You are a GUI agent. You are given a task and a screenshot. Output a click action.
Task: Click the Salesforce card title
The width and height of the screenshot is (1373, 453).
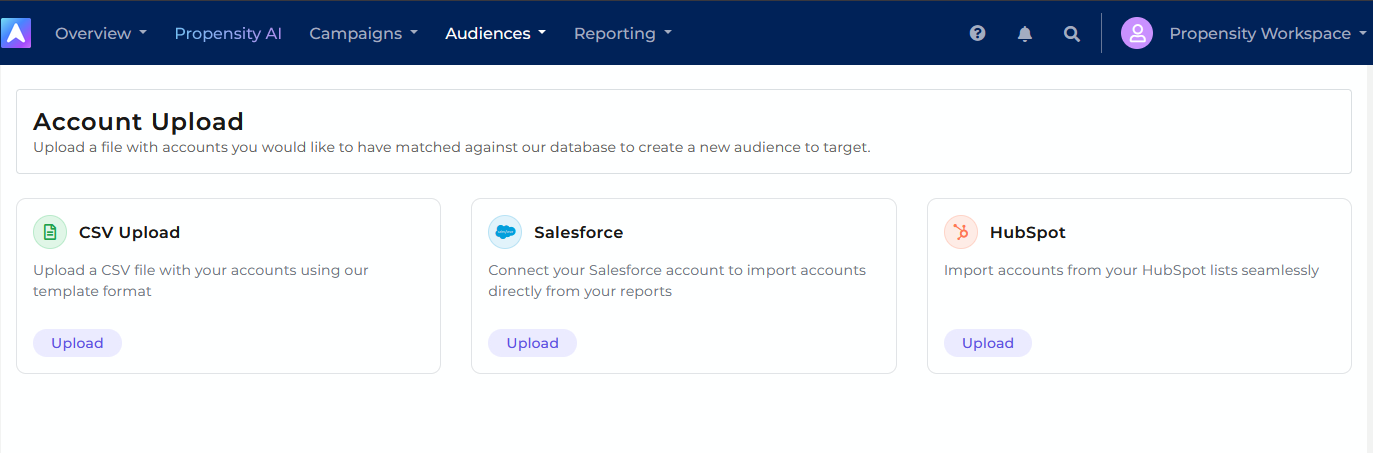[578, 232]
